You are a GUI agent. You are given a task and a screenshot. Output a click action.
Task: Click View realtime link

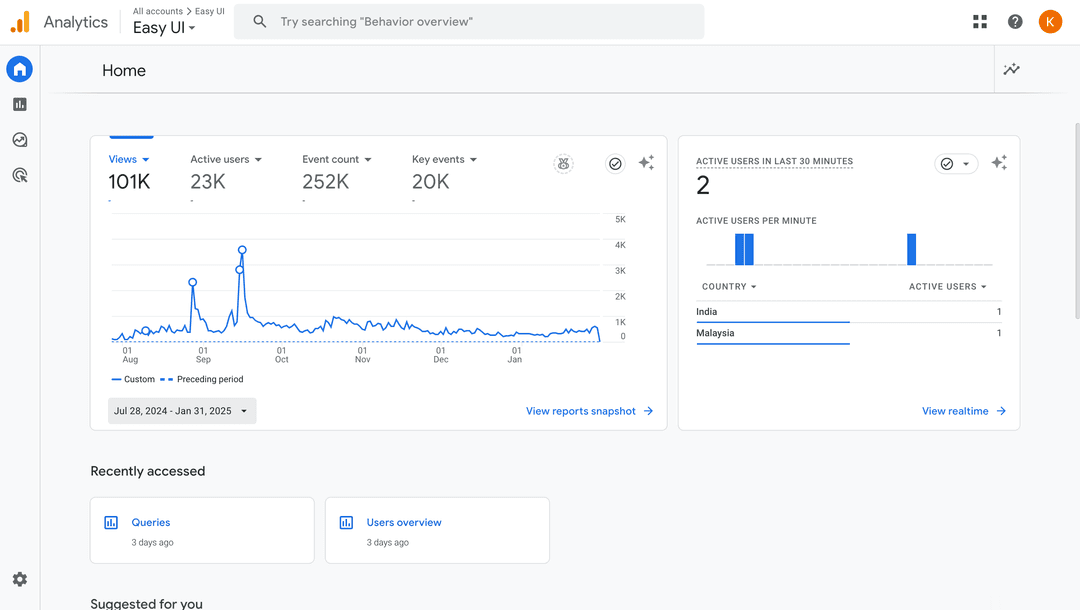click(963, 411)
